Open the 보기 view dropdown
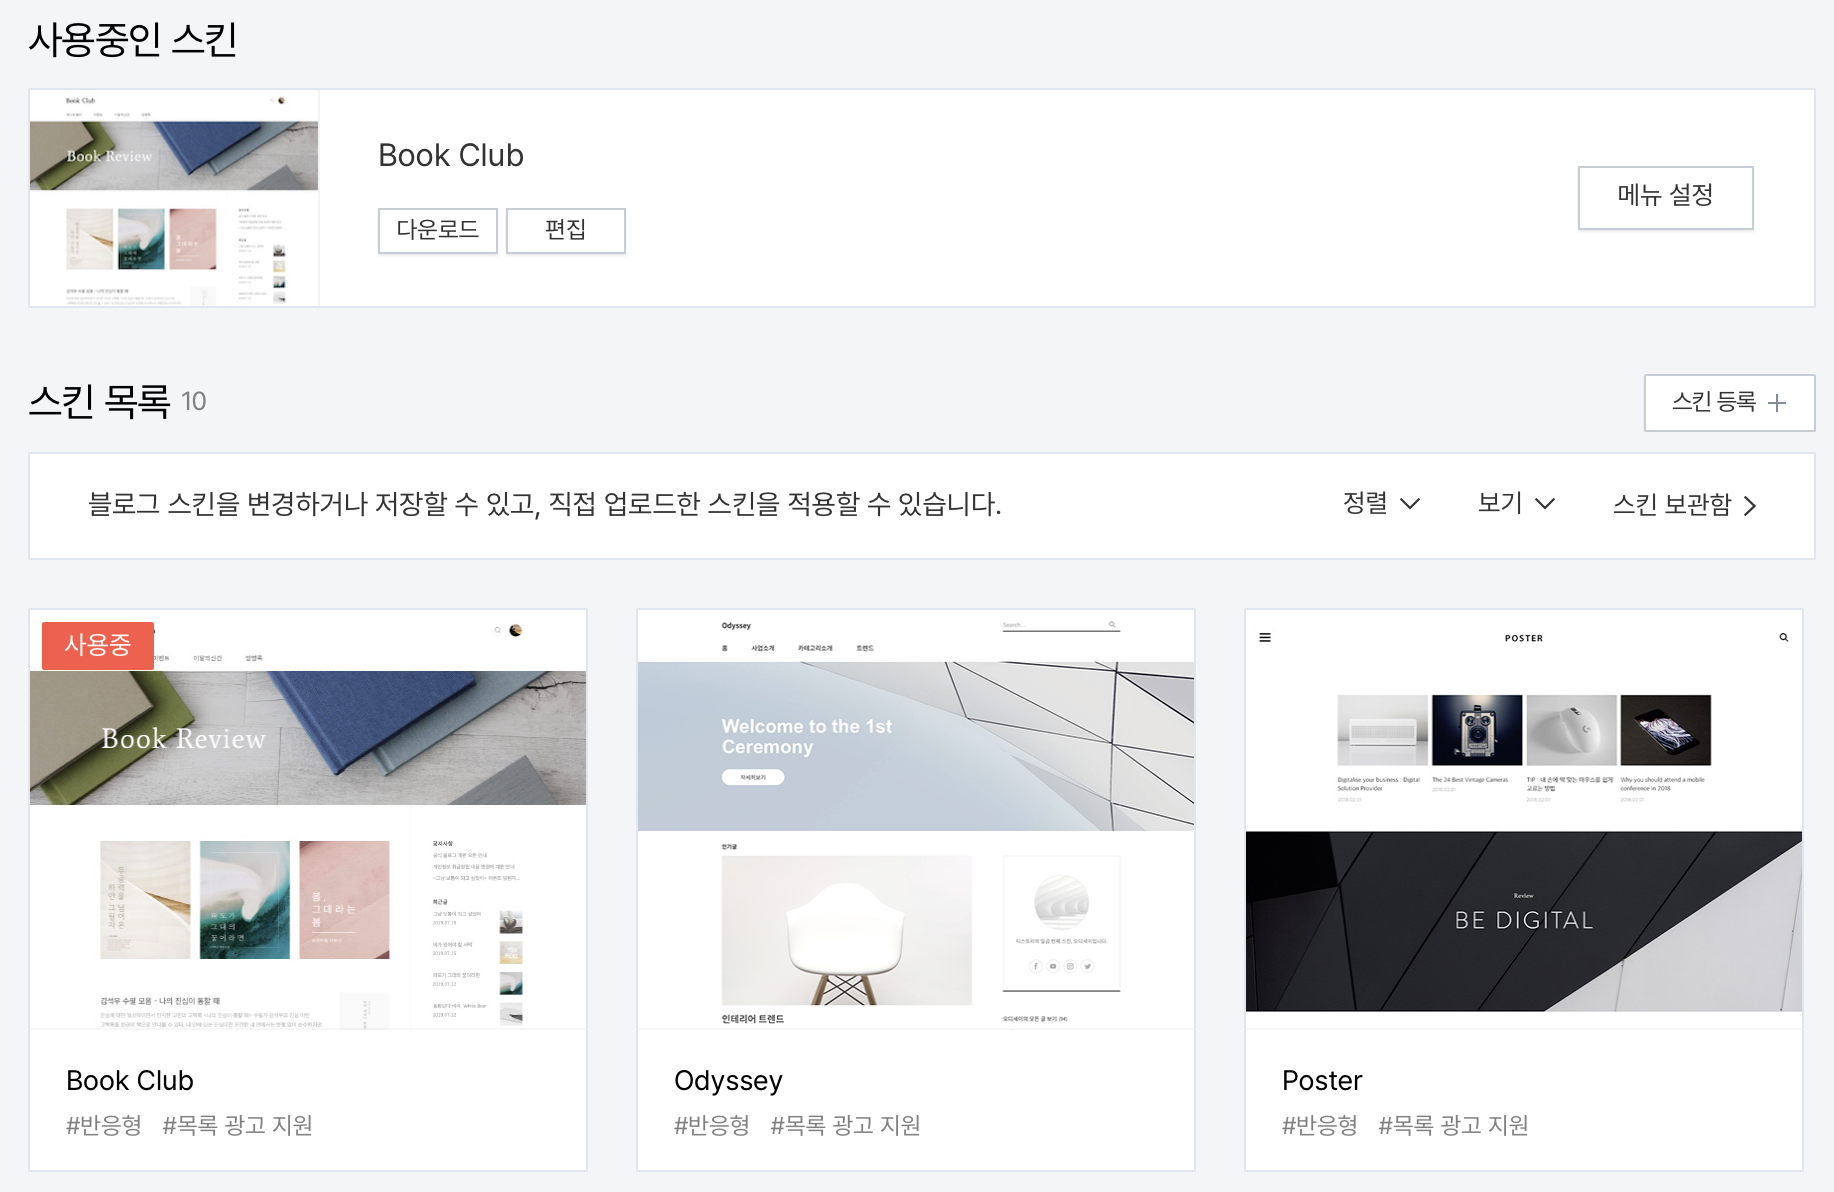 [x=1514, y=504]
